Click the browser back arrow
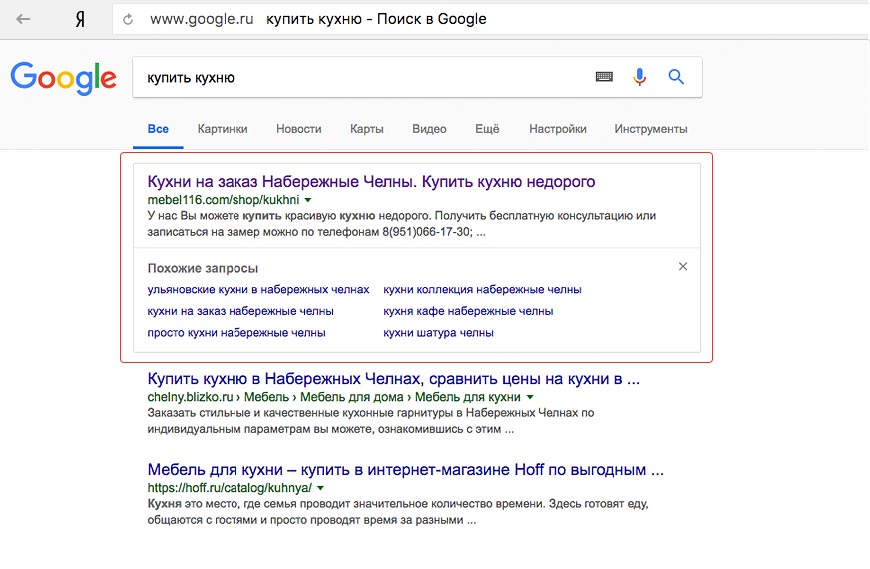 23,19
